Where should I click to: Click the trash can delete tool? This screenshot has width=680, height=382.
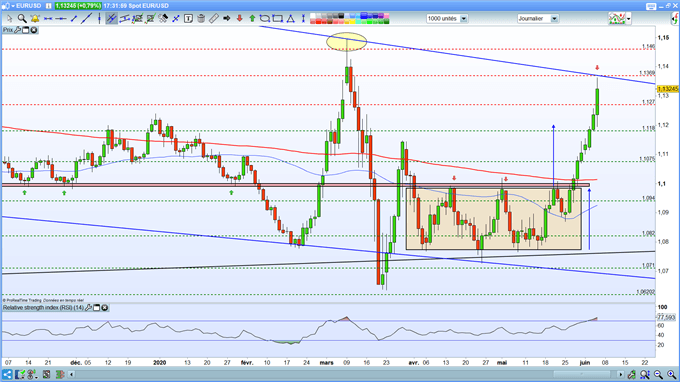click(x=201, y=19)
